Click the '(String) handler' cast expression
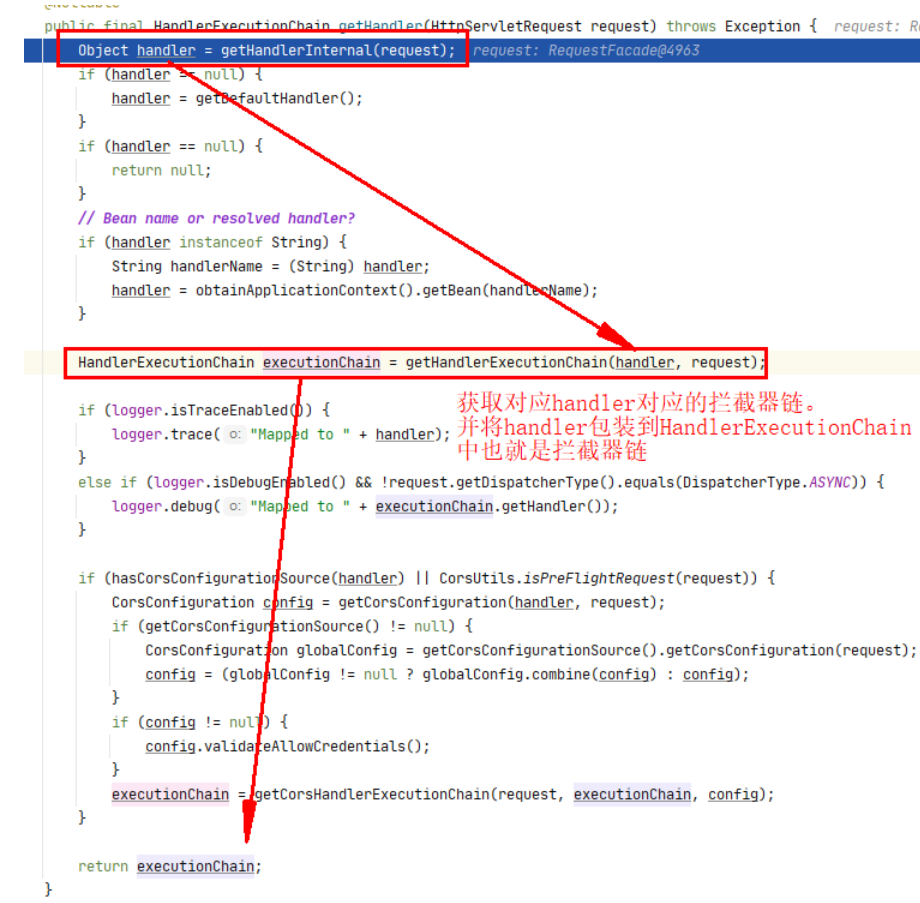Viewport: 920px width, 903px height. click(354, 266)
